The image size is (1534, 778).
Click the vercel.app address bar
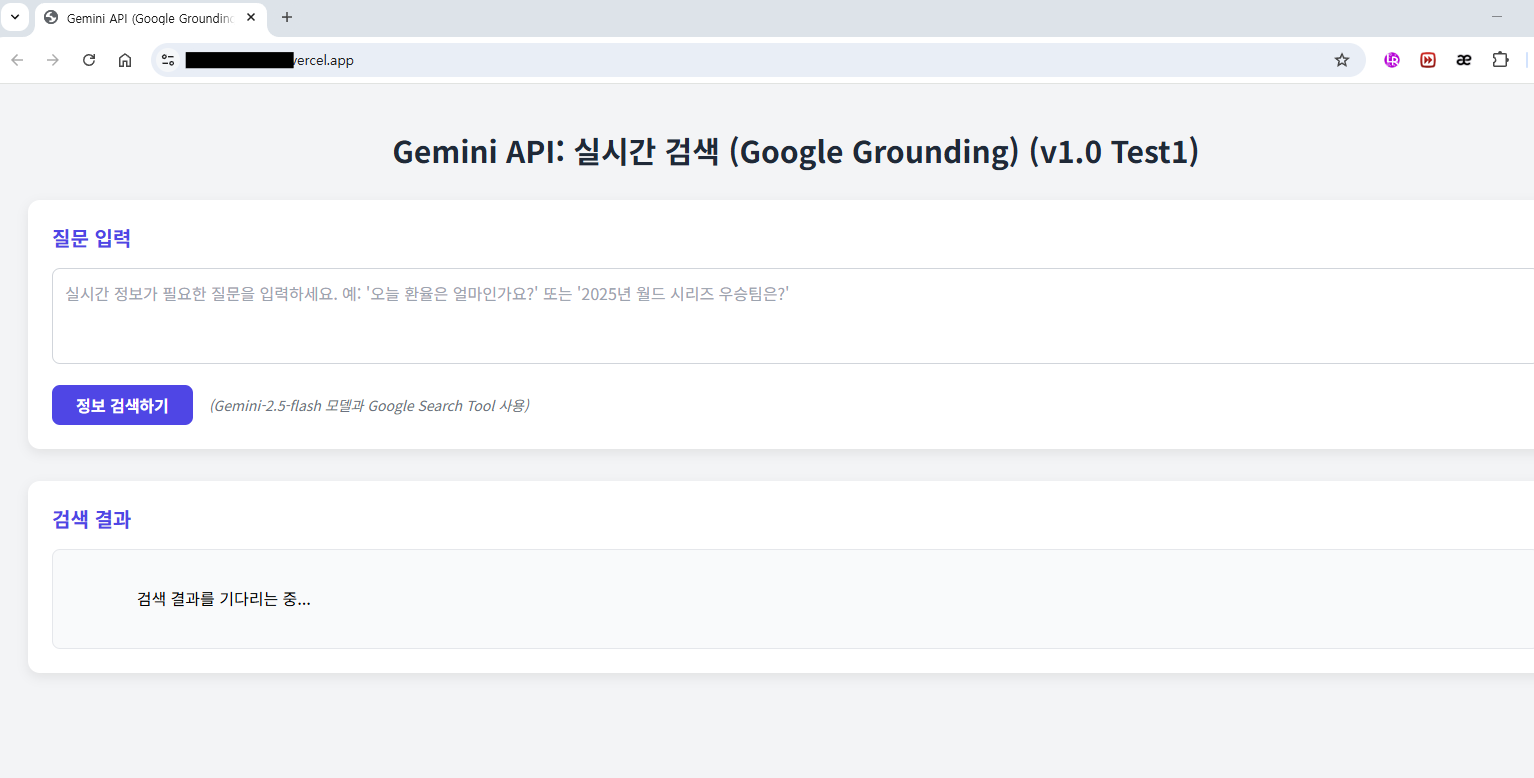point(757,60)
